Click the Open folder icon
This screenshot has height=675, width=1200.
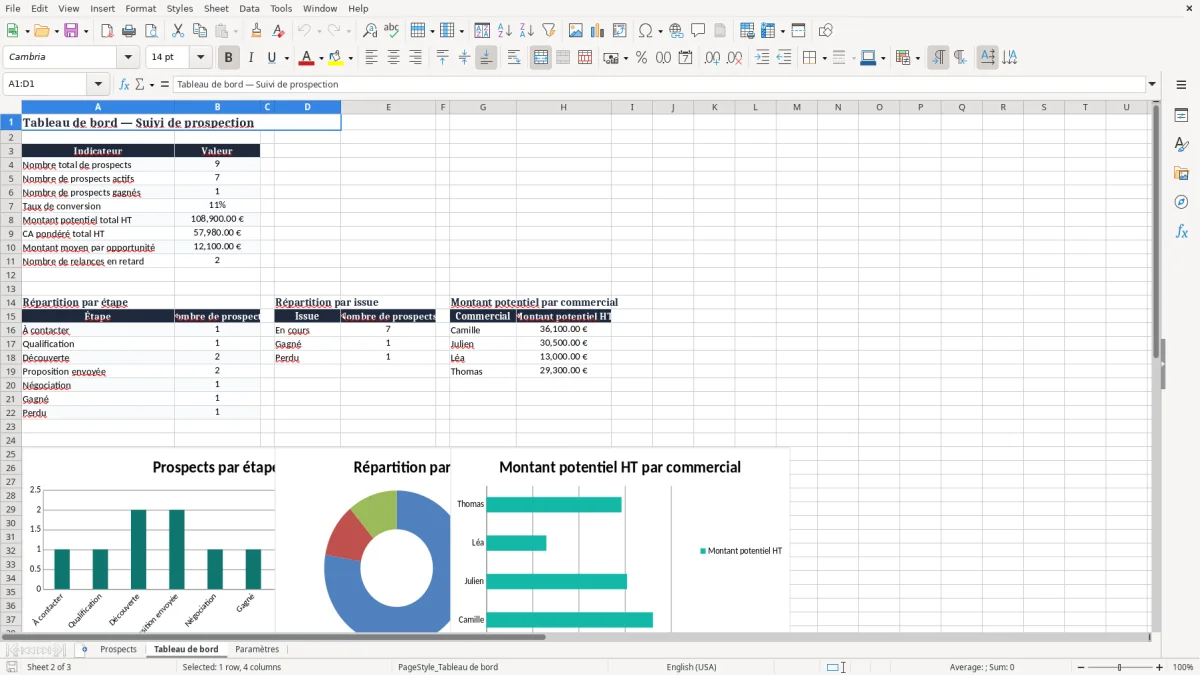point(40,31)
